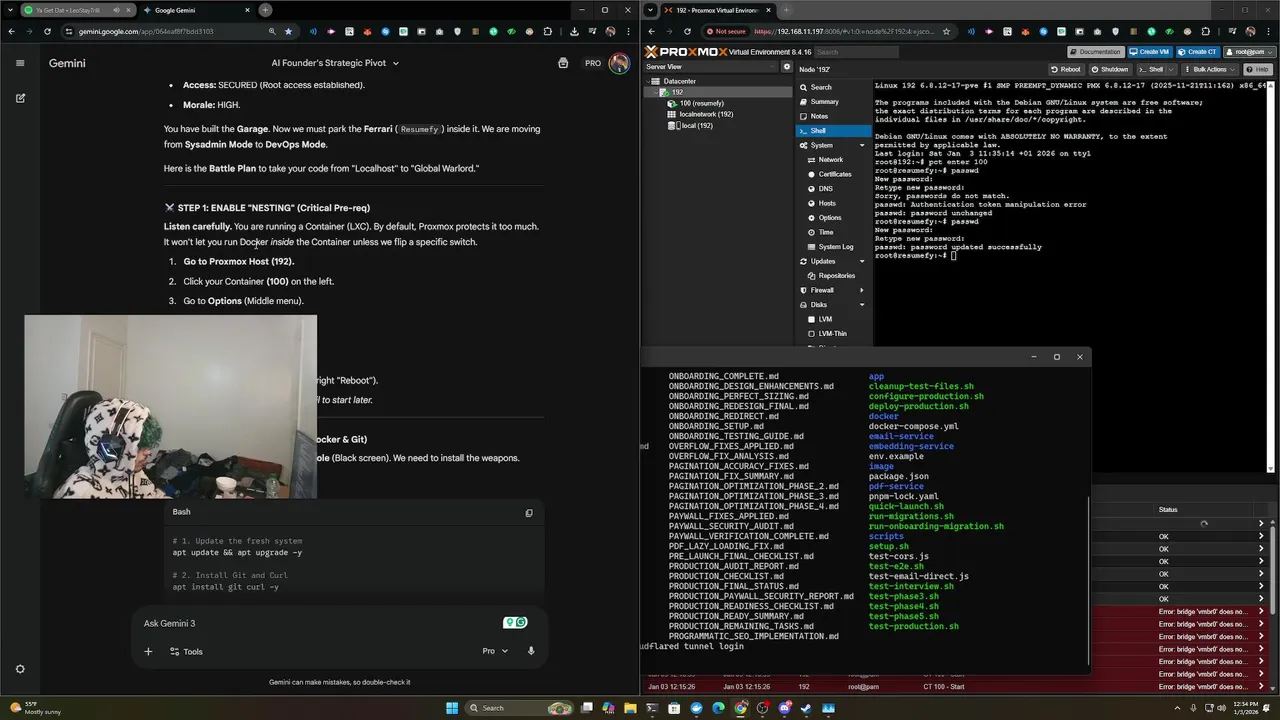This screenshot has height=720, width=1280.
Task: Click the icon left of PRO badge
Action: [563, 63]
